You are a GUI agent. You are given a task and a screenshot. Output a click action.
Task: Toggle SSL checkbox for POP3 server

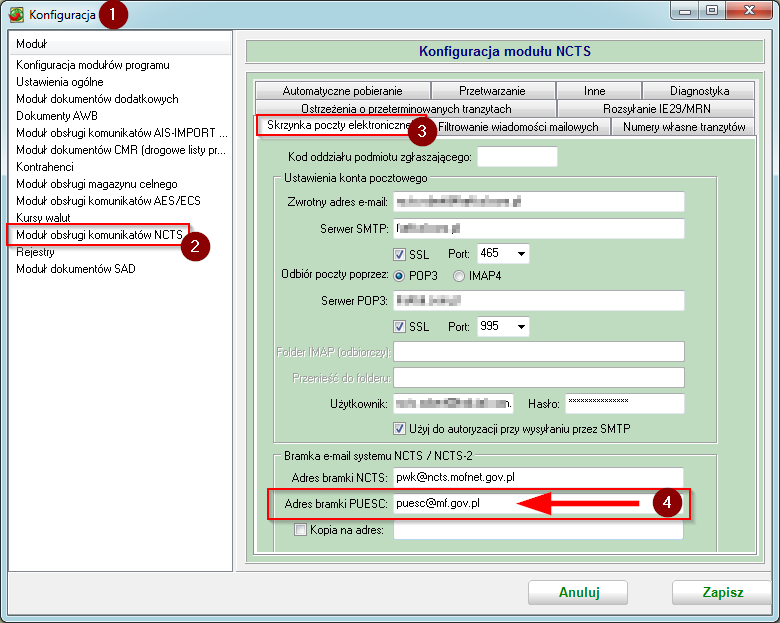click(x=399, y=326)
